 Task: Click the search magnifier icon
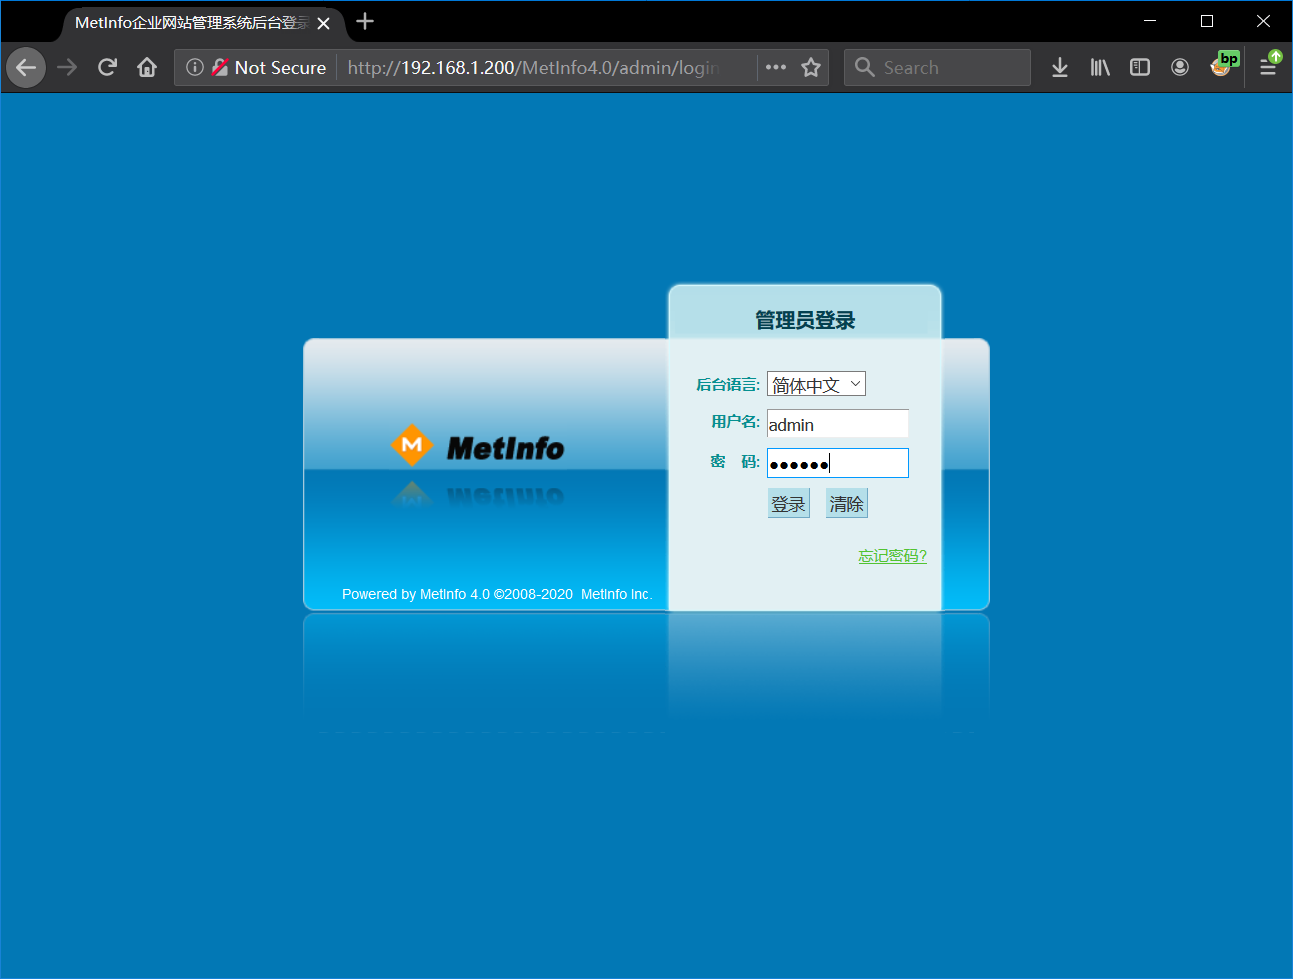(x=865, y=67)
